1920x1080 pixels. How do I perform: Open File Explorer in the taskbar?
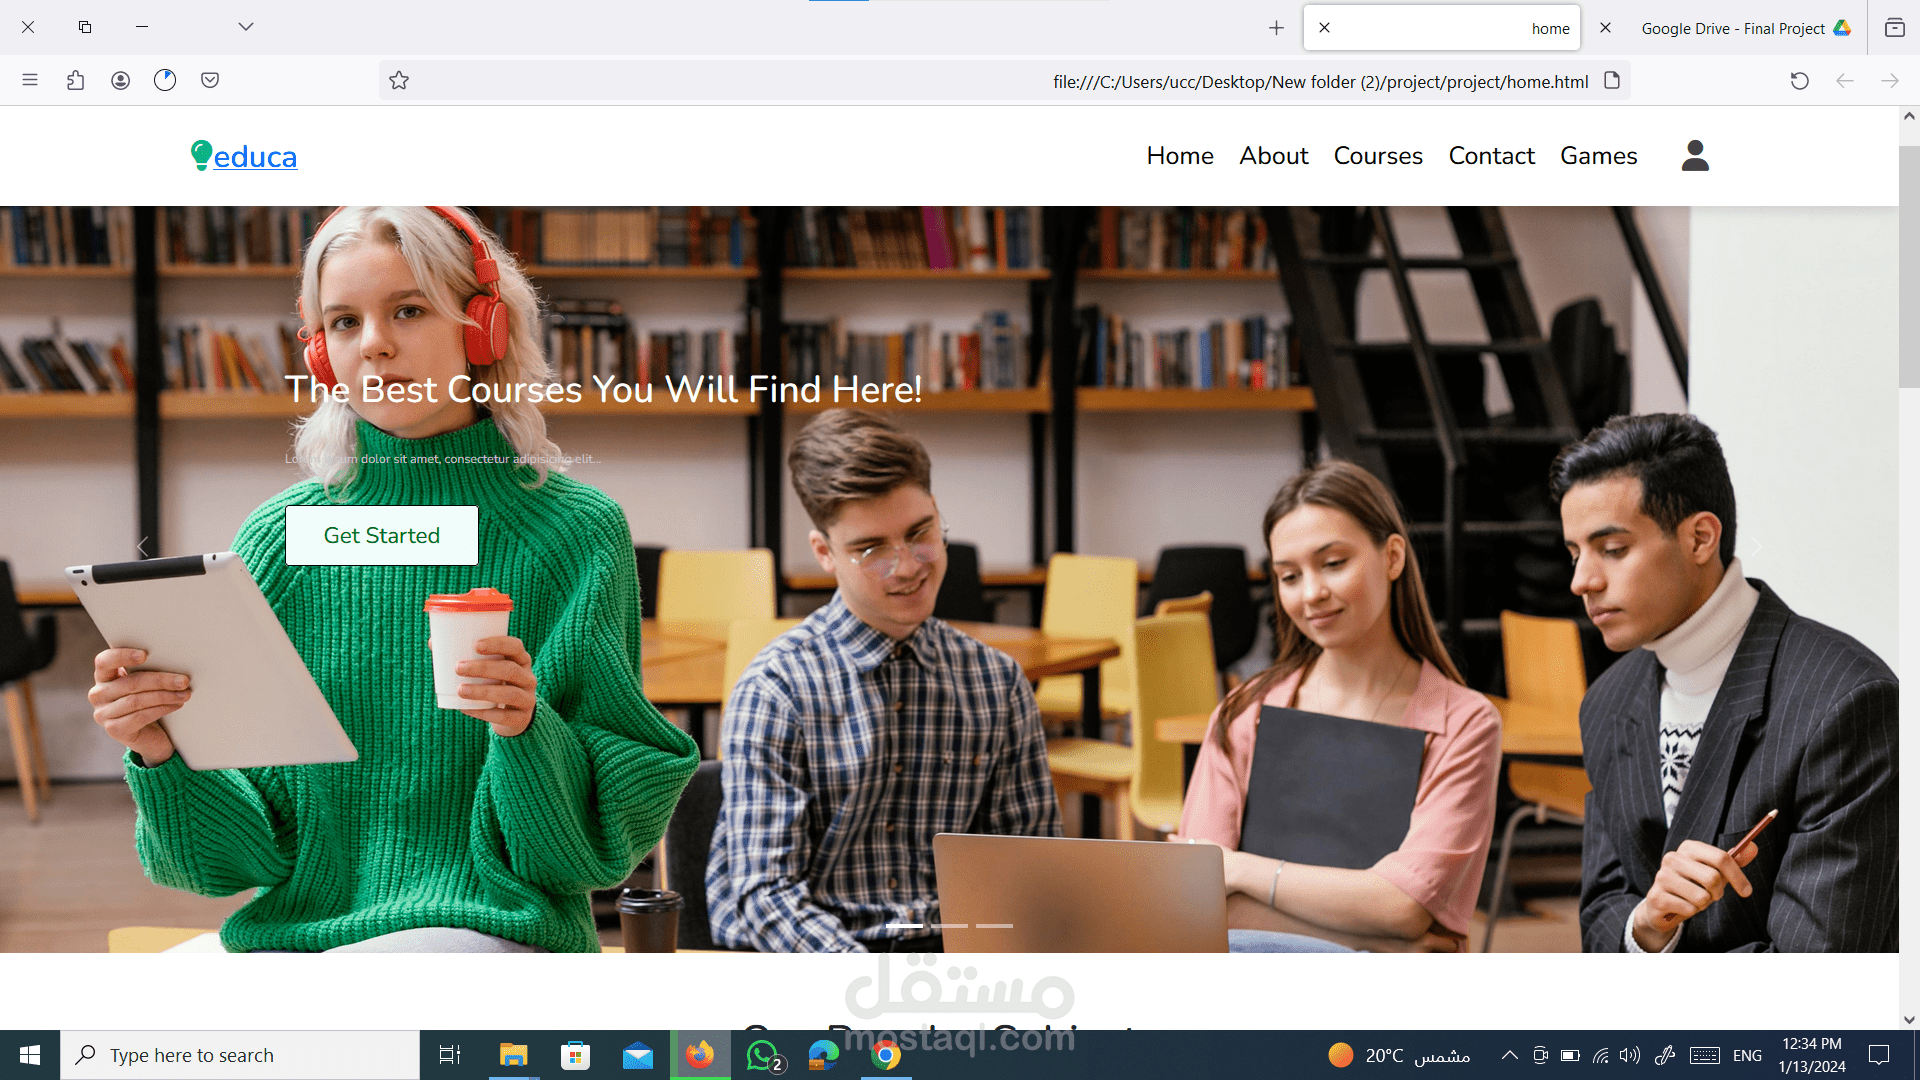pos(513,1055)
